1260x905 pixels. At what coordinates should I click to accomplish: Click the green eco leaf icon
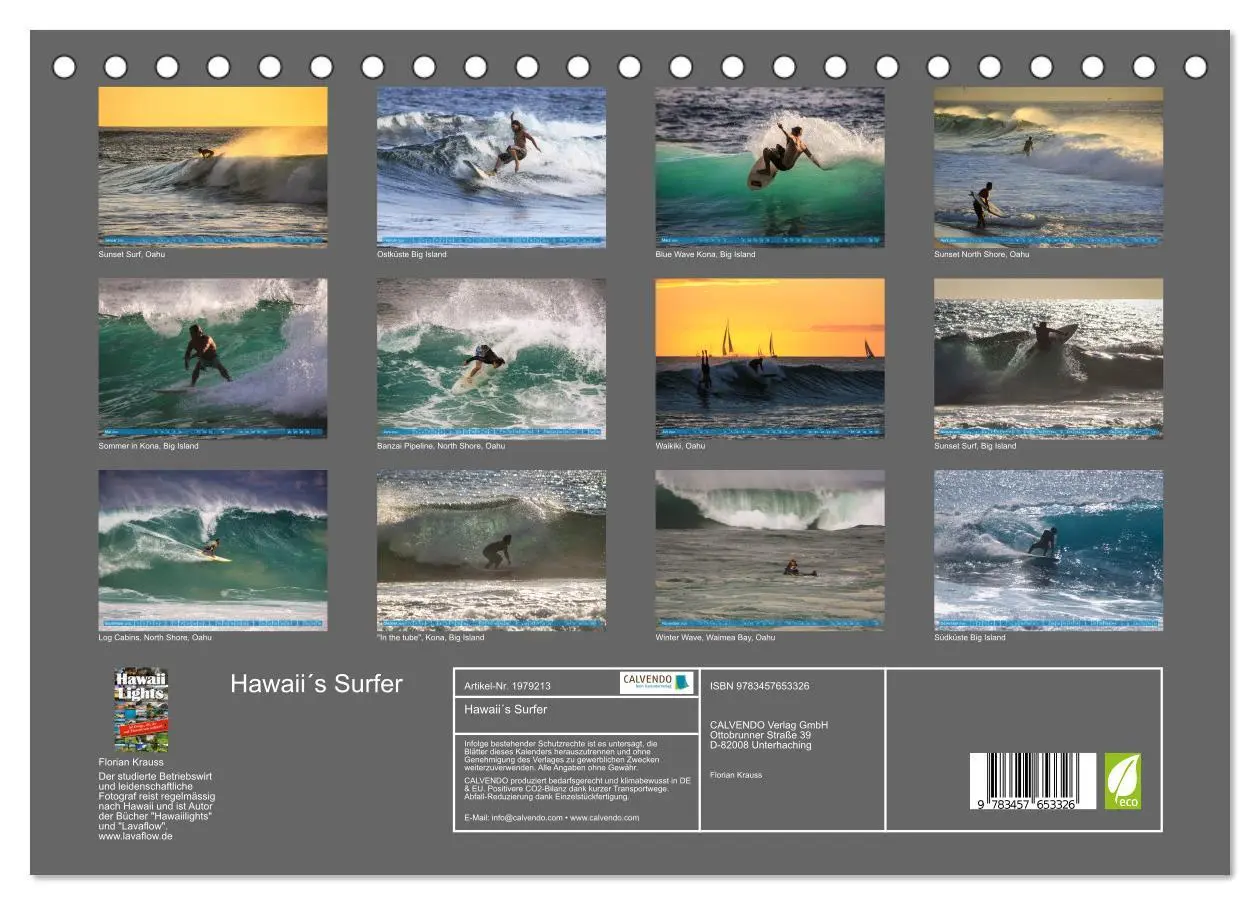(x=1122, y=781)
